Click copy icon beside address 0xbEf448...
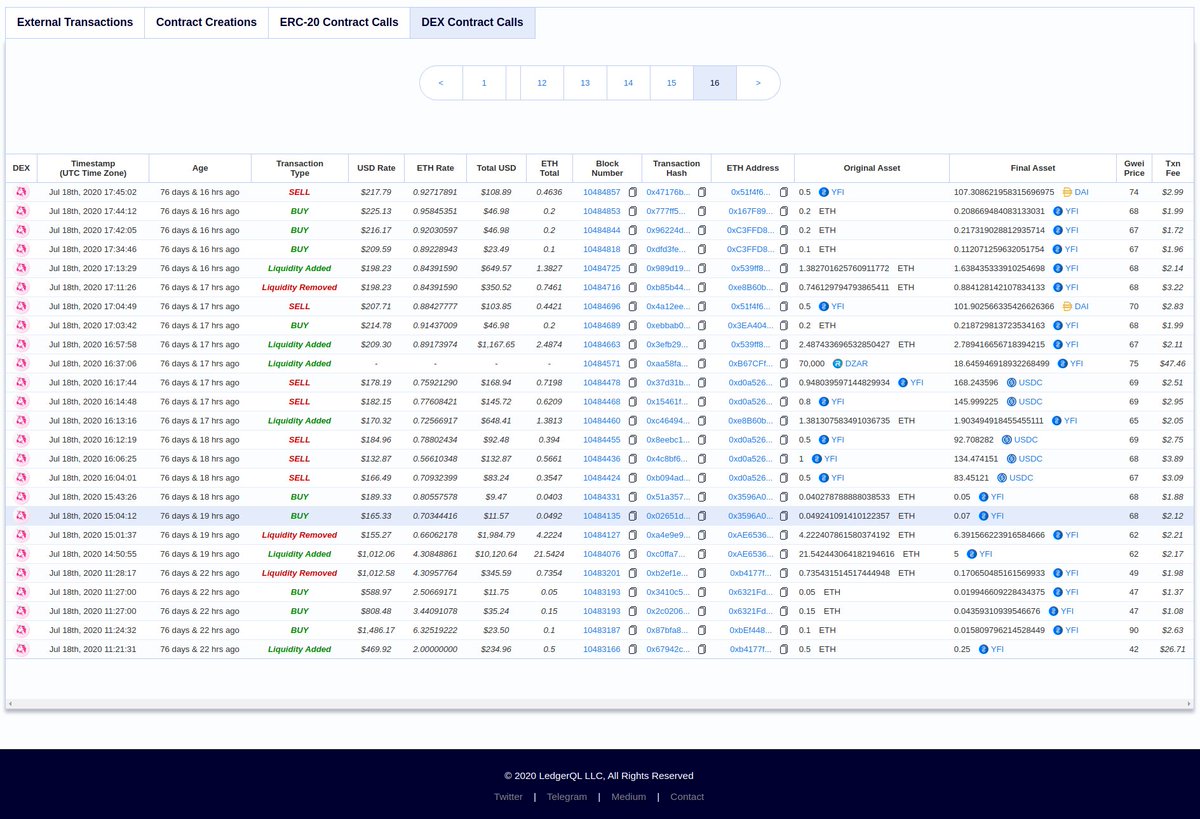The image size is (1200, 819). (784, 630)
